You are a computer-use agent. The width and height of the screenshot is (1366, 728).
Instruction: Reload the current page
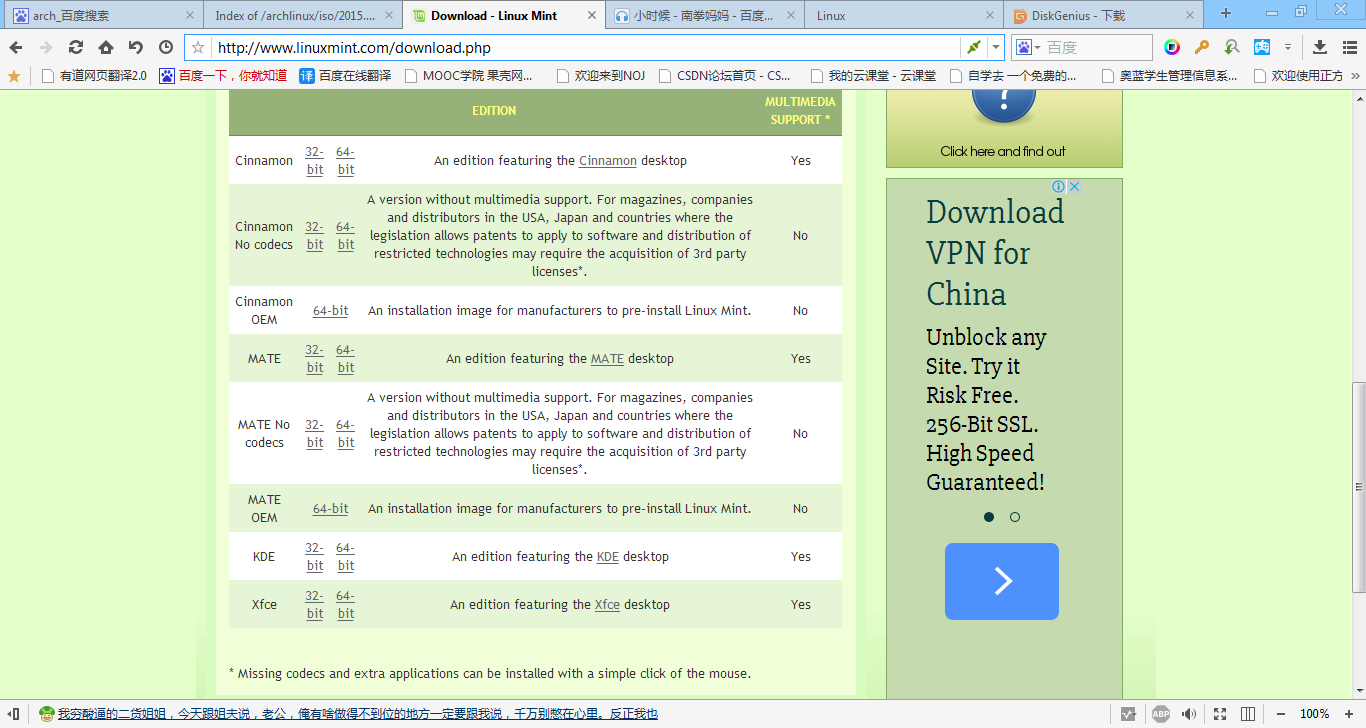[76, 47]
